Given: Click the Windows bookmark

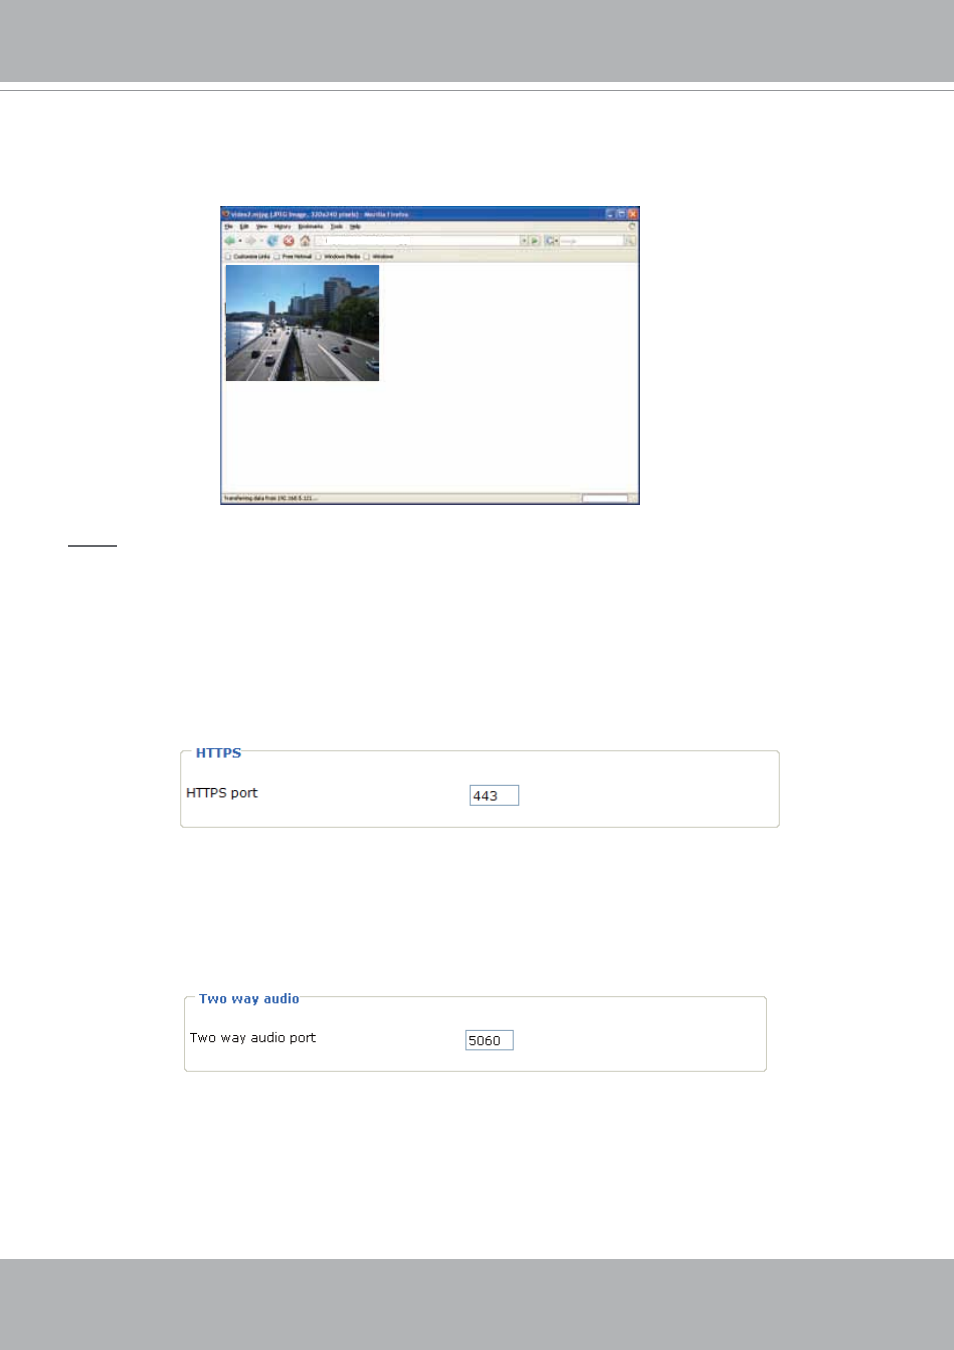Looking at the screenshot, I should point(379,256).
